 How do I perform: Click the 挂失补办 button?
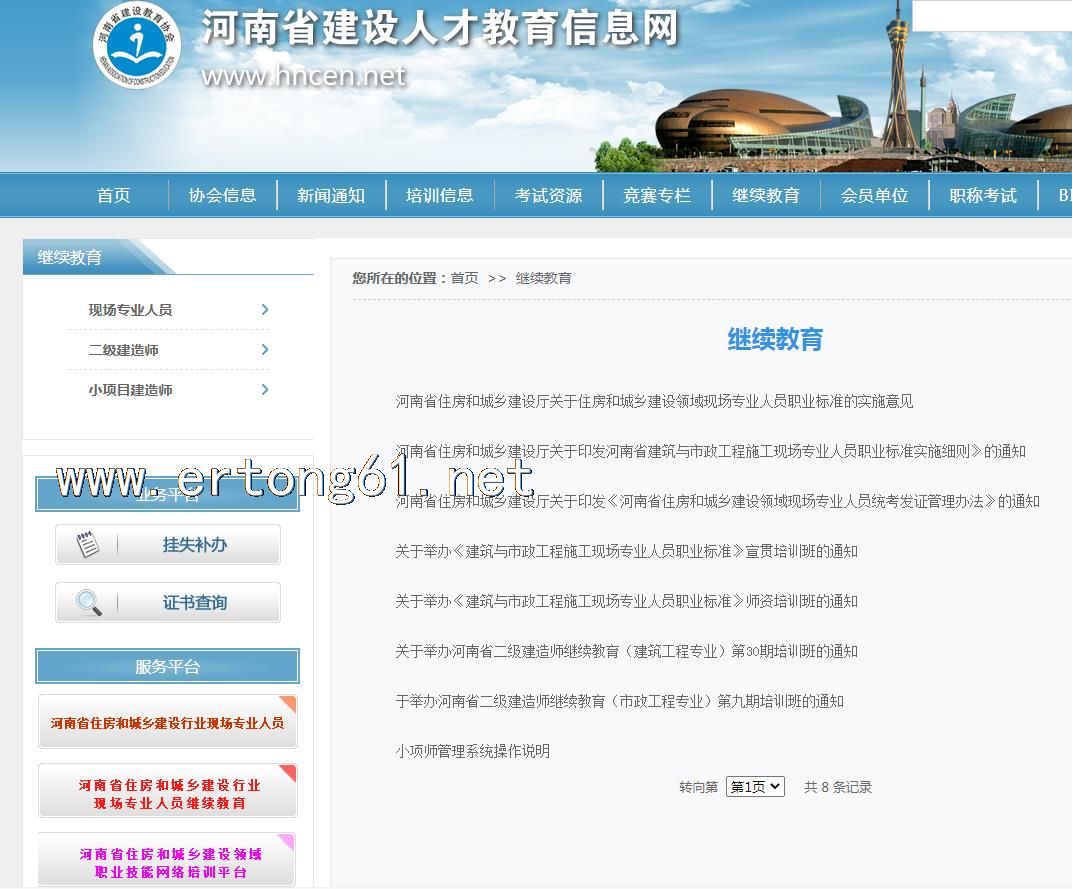(x=194, y=545)
